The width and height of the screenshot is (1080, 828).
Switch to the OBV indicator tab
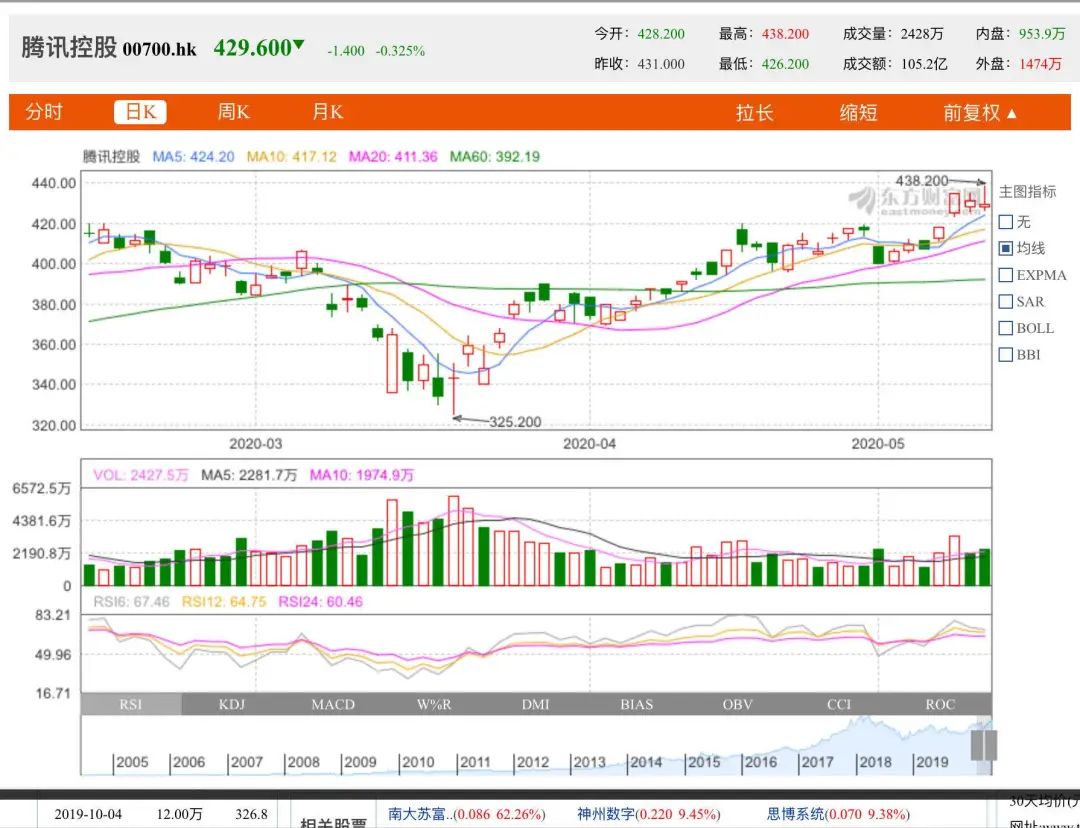[x=738, y=704]
